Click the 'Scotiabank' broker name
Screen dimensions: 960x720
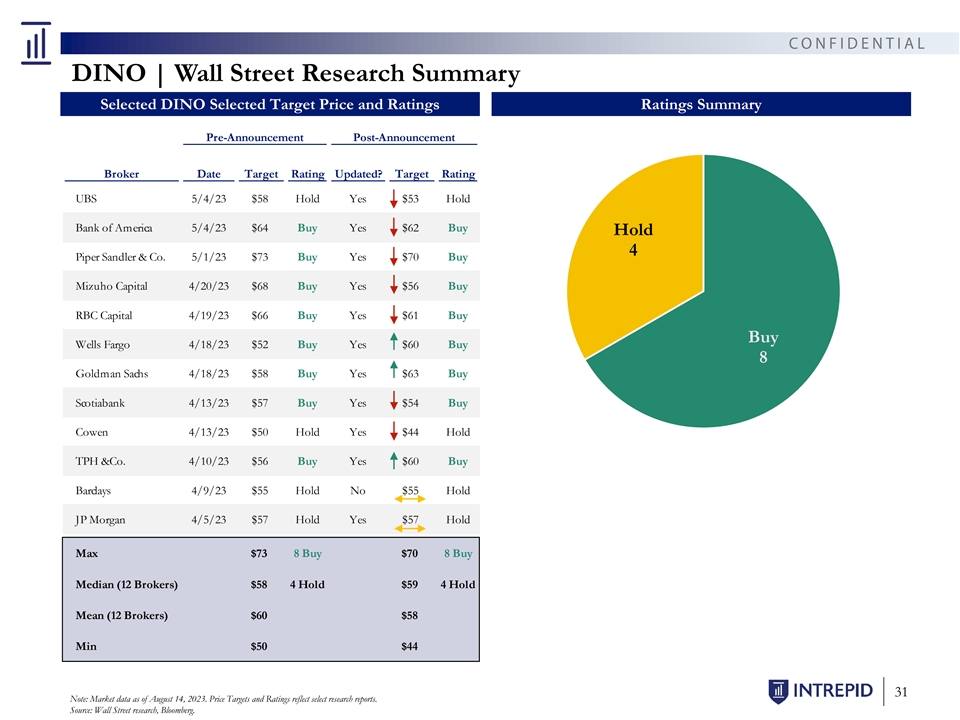[100, 403]
